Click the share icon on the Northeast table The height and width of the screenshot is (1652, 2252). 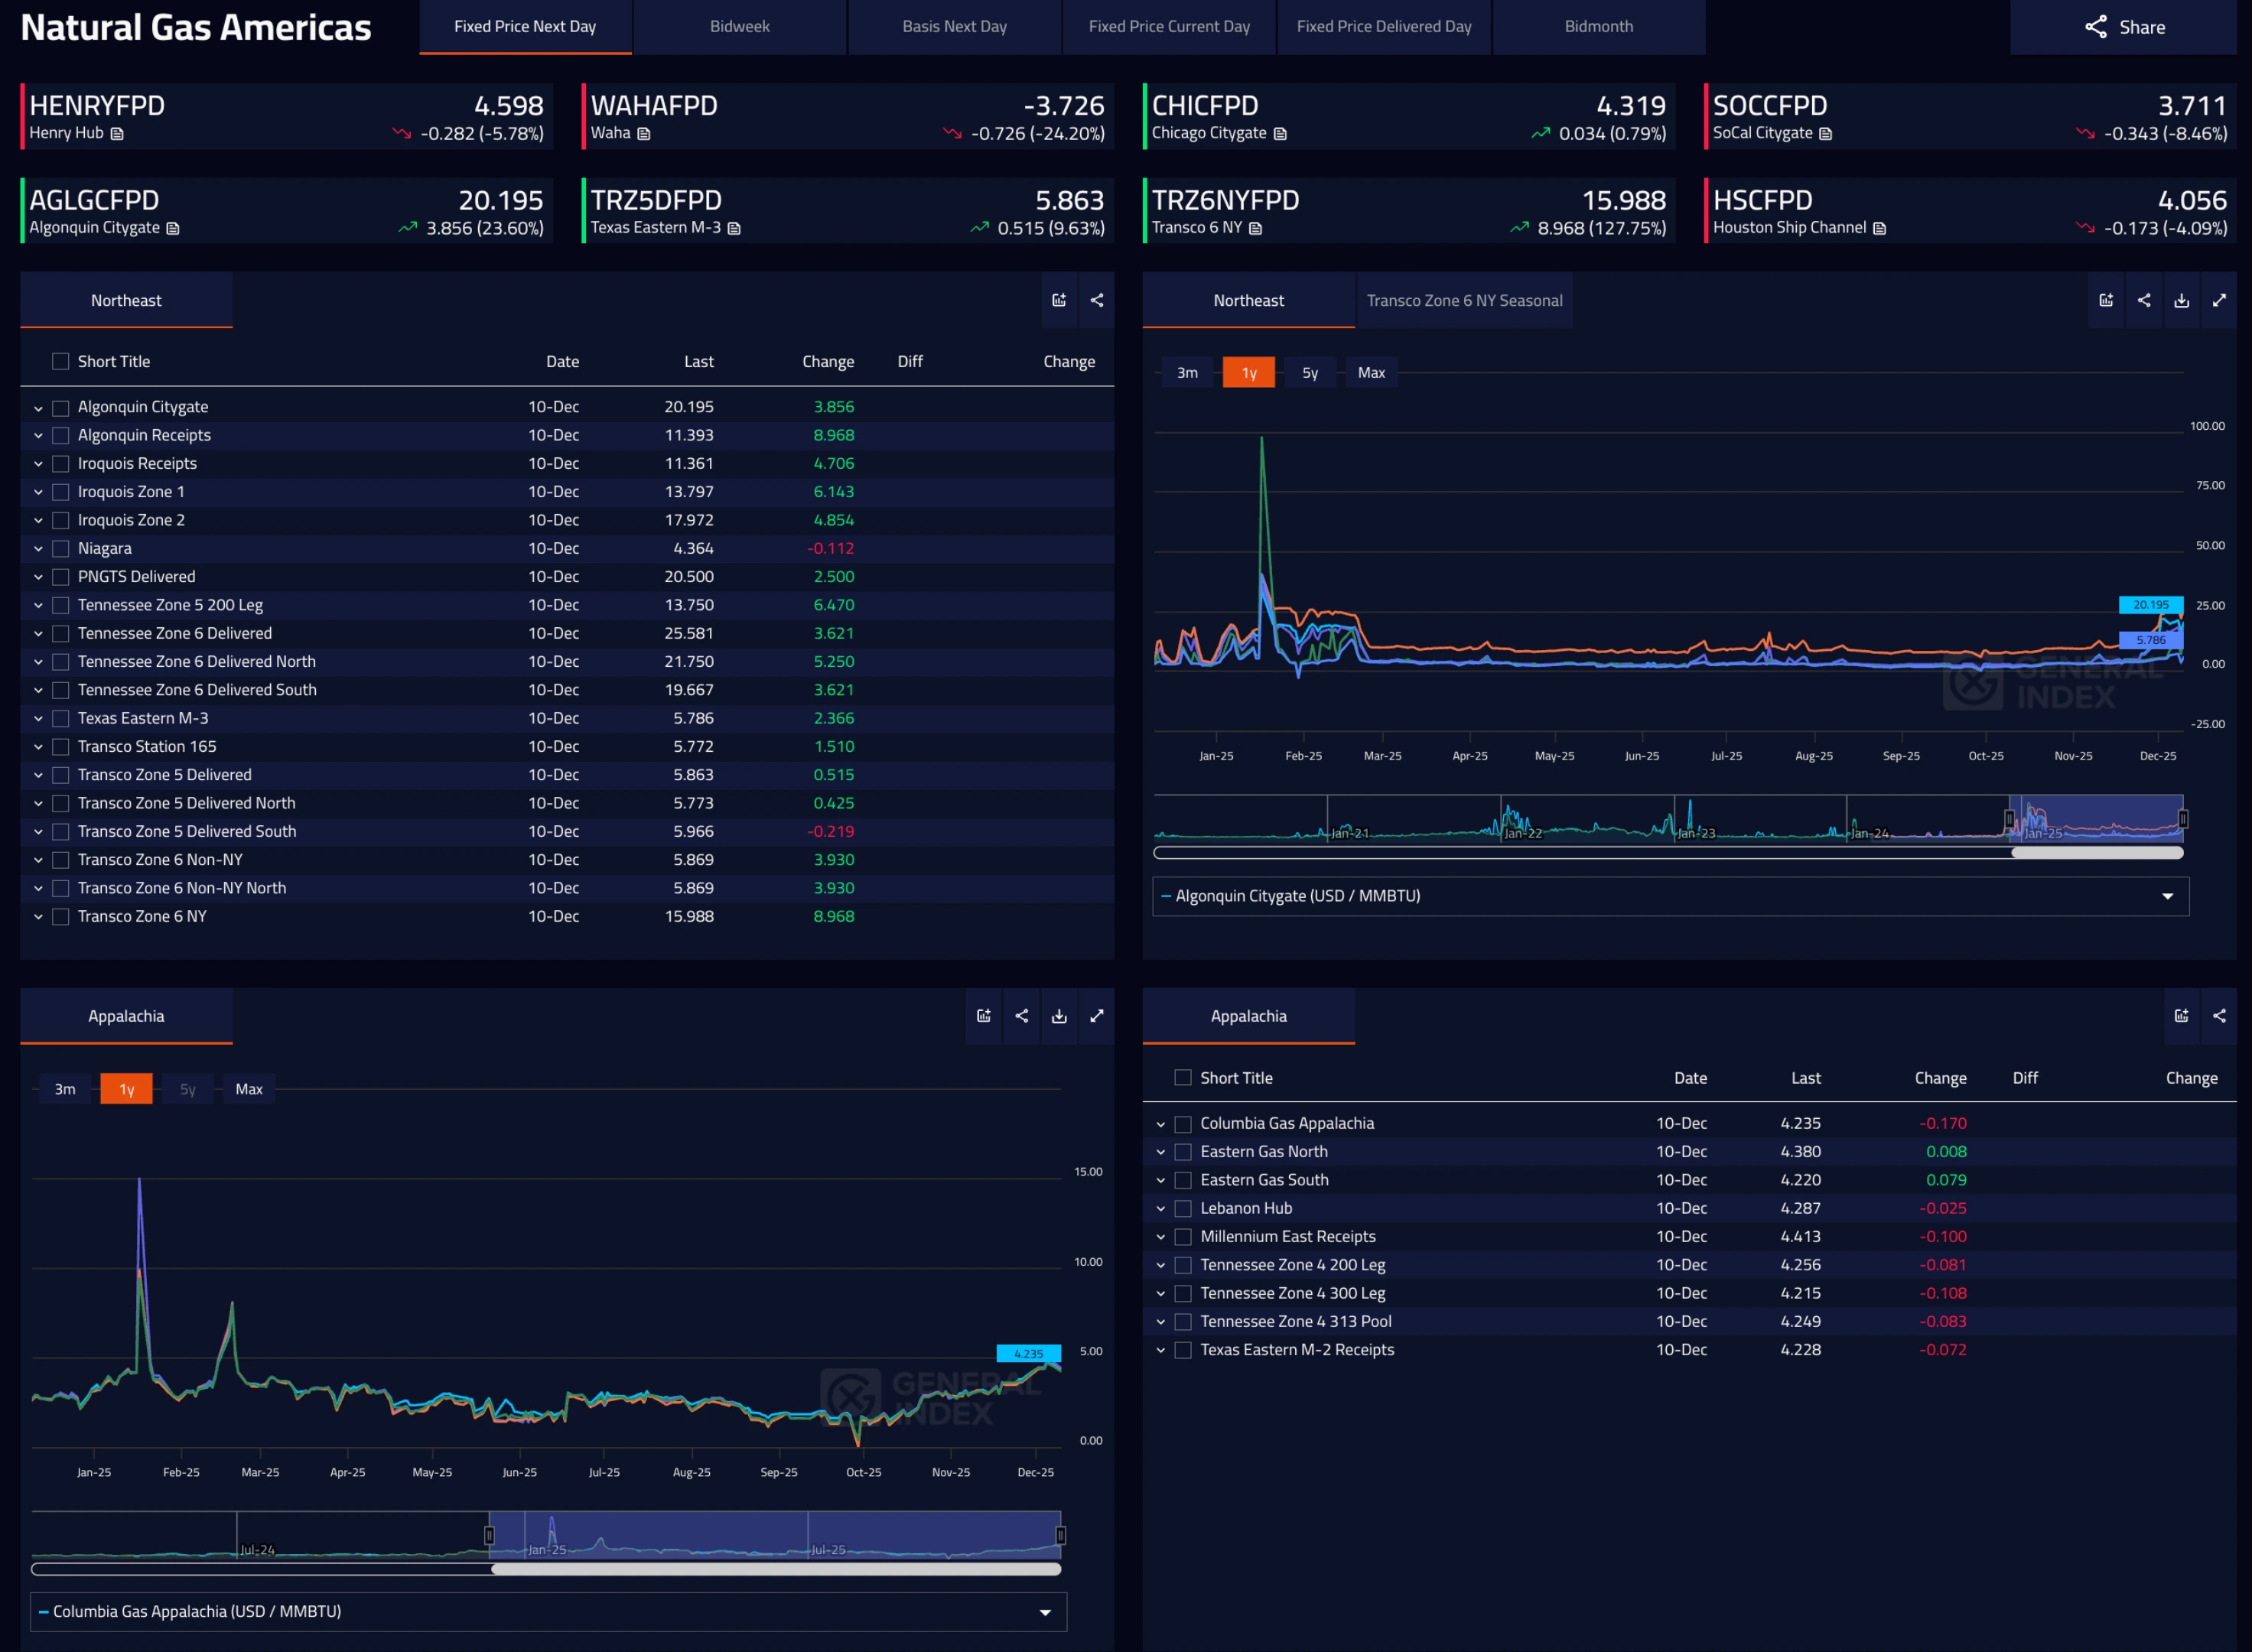[x=1096, y=300]
